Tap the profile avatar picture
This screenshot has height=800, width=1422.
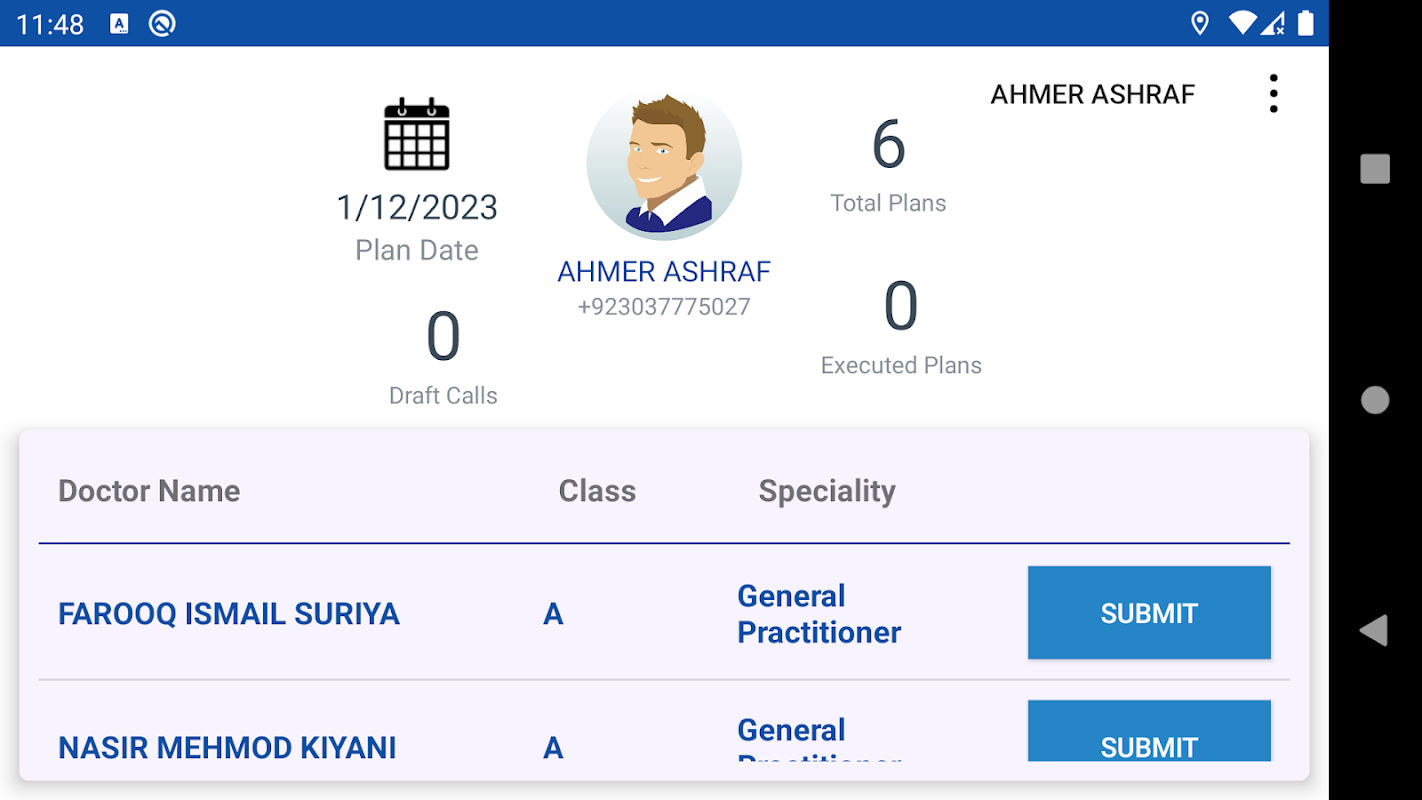pyautogui.click(x=664, y=164)
